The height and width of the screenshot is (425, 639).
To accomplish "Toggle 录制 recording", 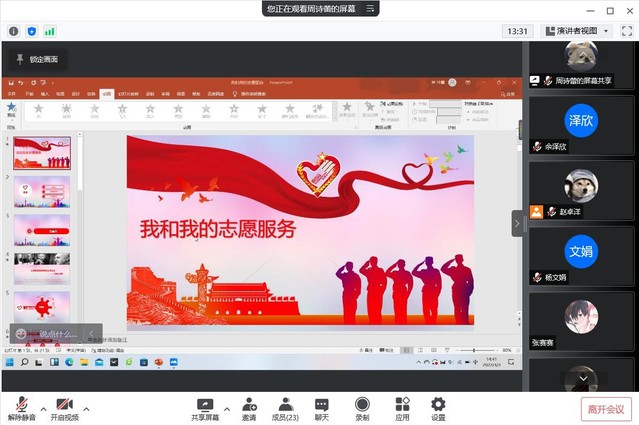I will pyautogui.click(x=362, y=409).
